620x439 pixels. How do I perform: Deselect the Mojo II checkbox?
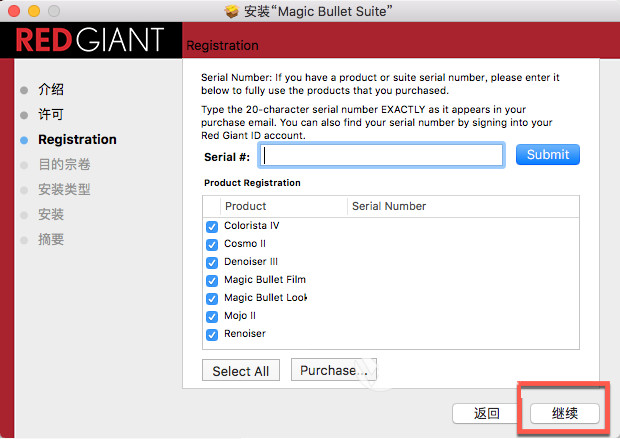click(212, 316)
